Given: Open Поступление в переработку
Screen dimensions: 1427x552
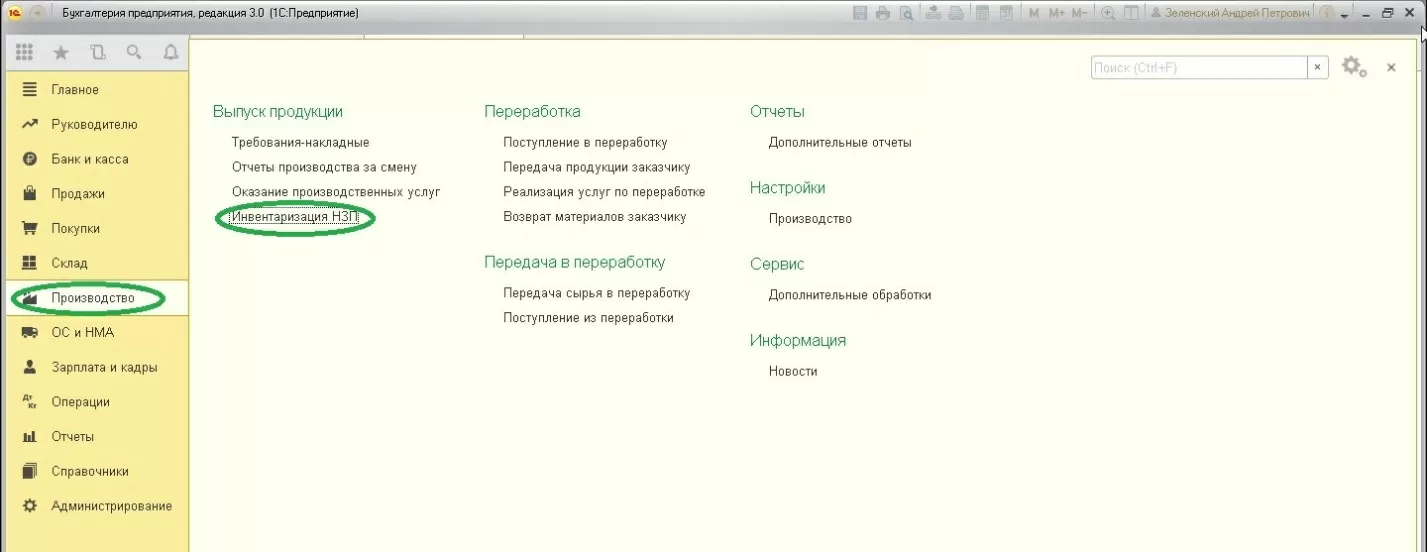Looking at the screenshot, I should [x=585, y=142].
